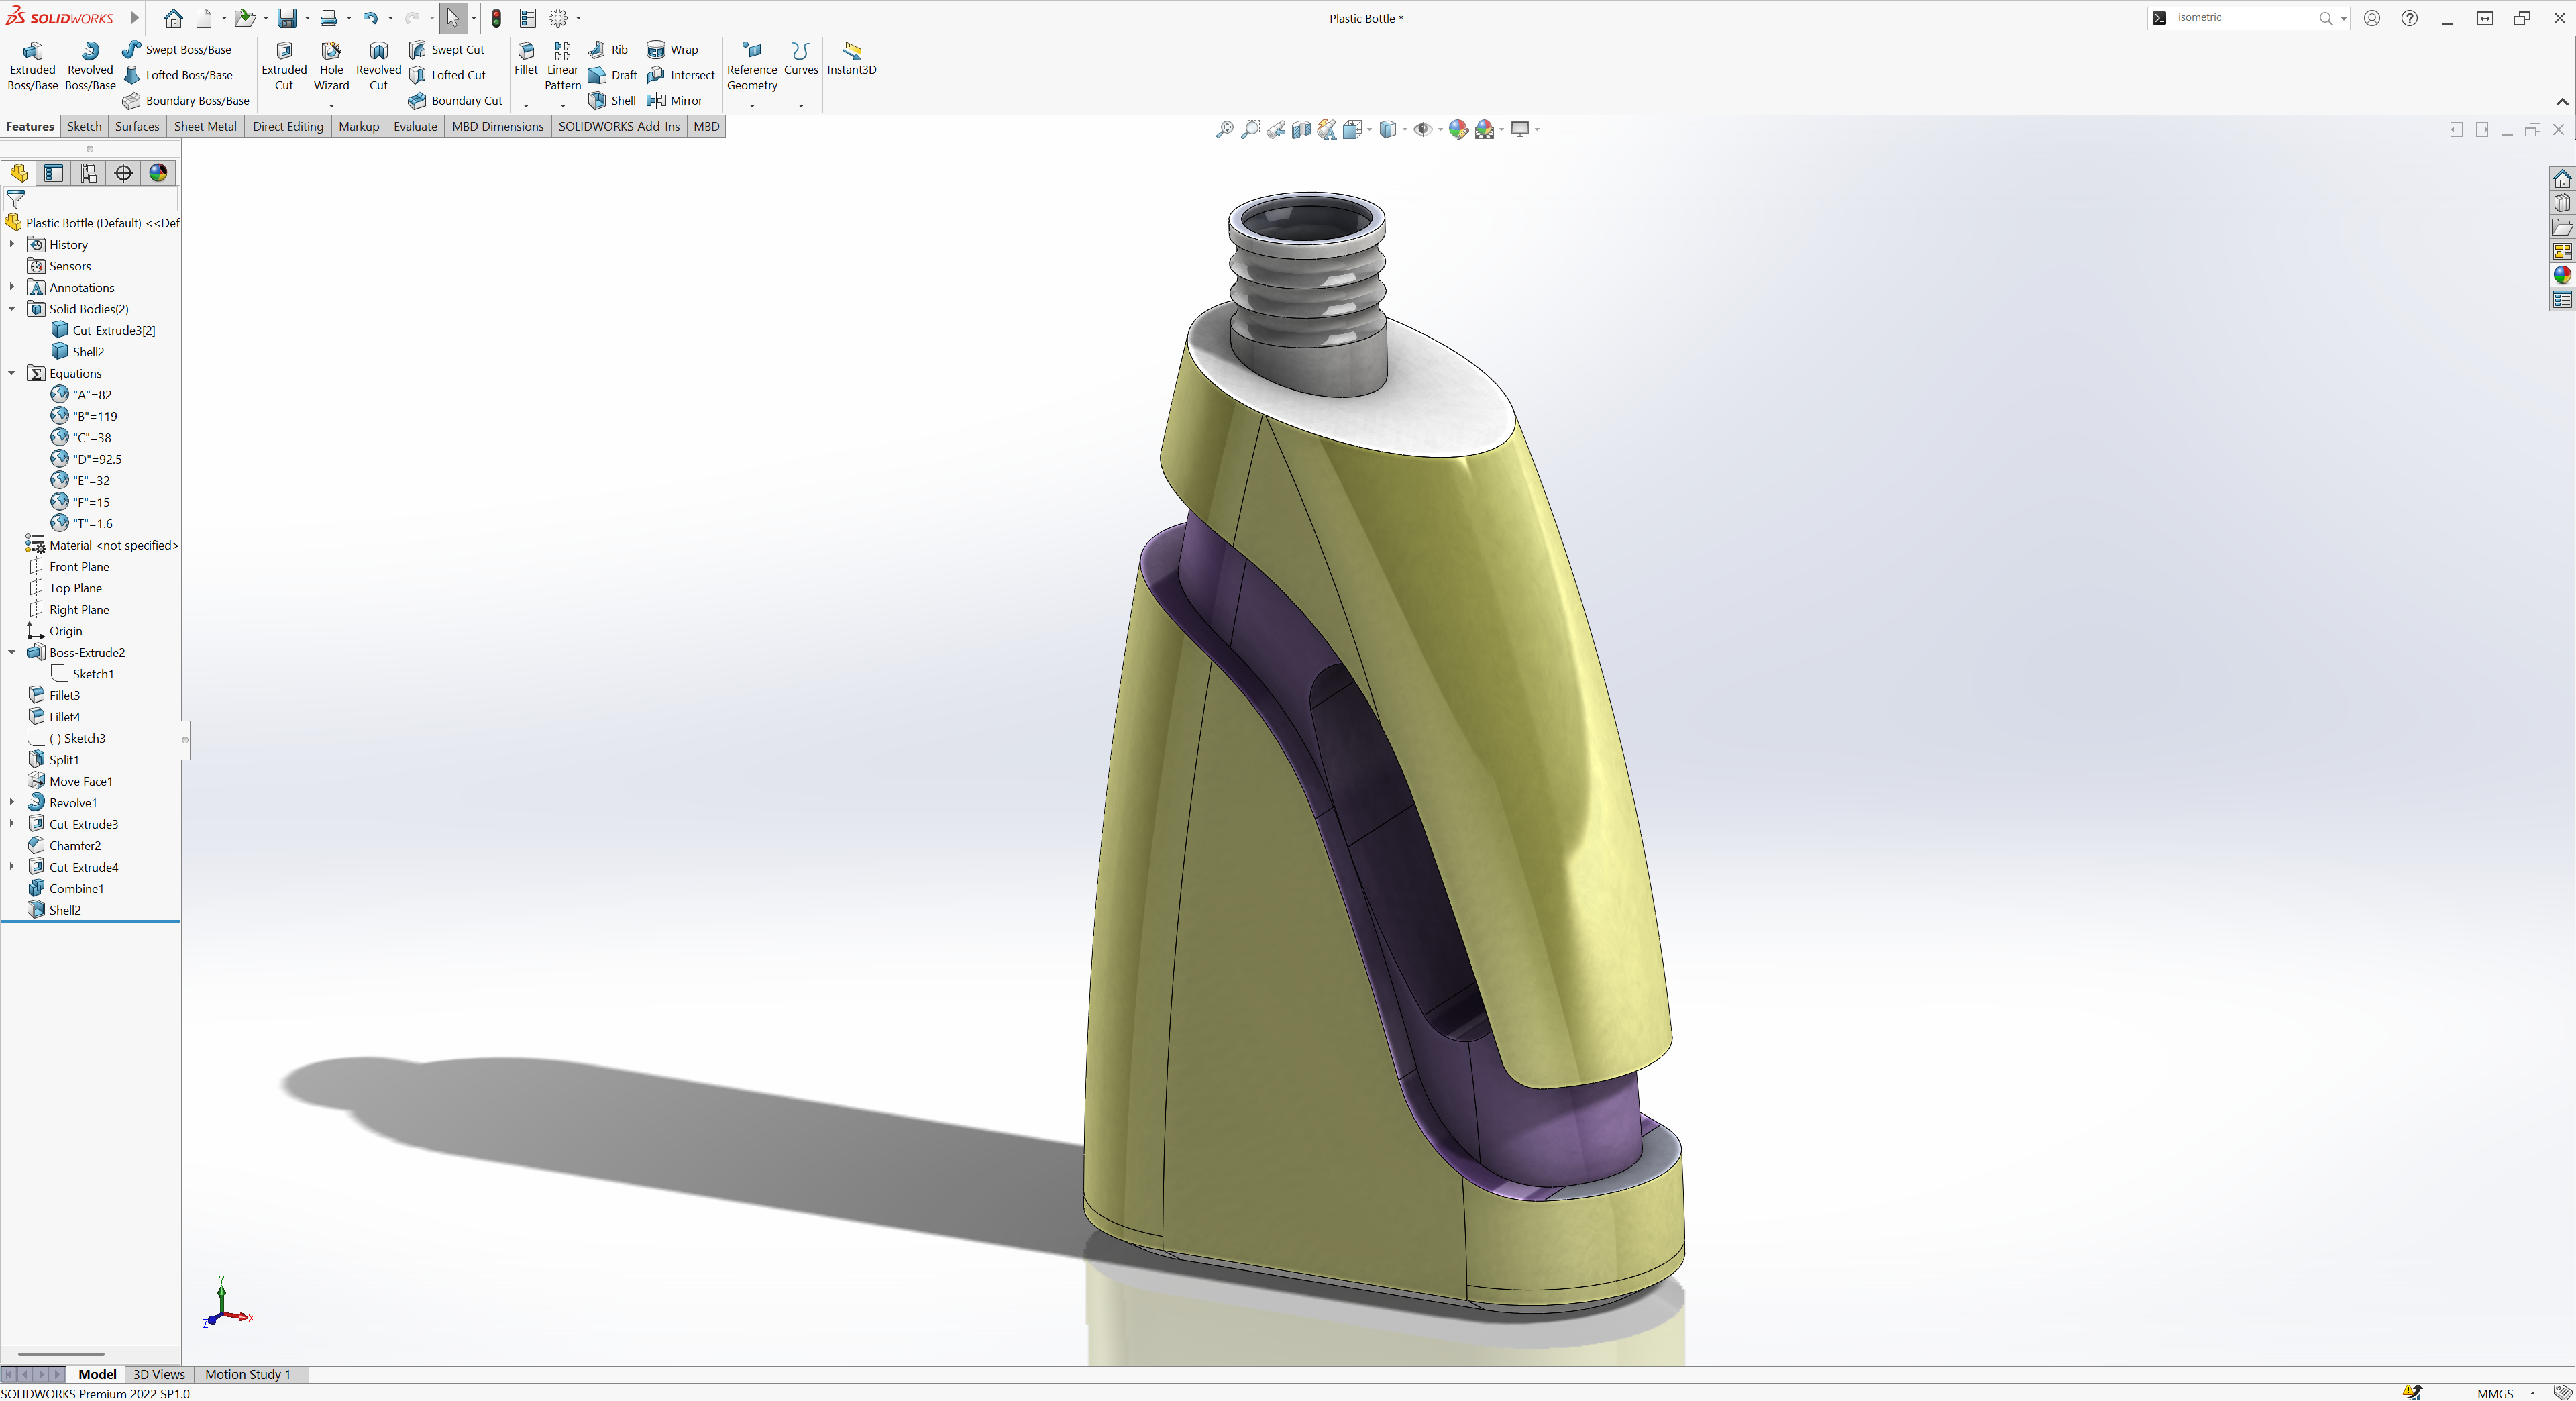Click the Zoom to Fit icon

(1224, 129)
